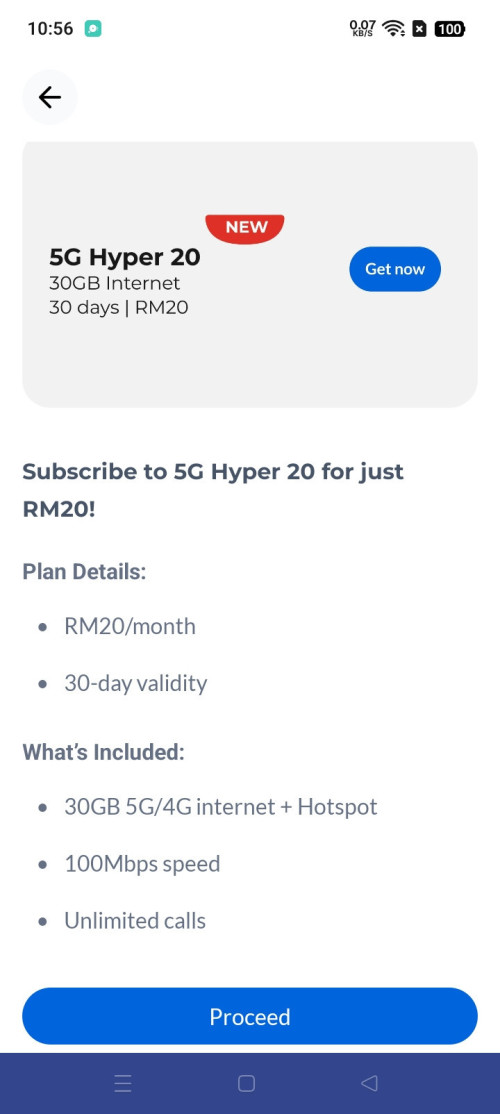The image size is (500, 1114).
Task: Select the Subscribe to 5G Hyper 20 heading
Action: coord(213,490)
